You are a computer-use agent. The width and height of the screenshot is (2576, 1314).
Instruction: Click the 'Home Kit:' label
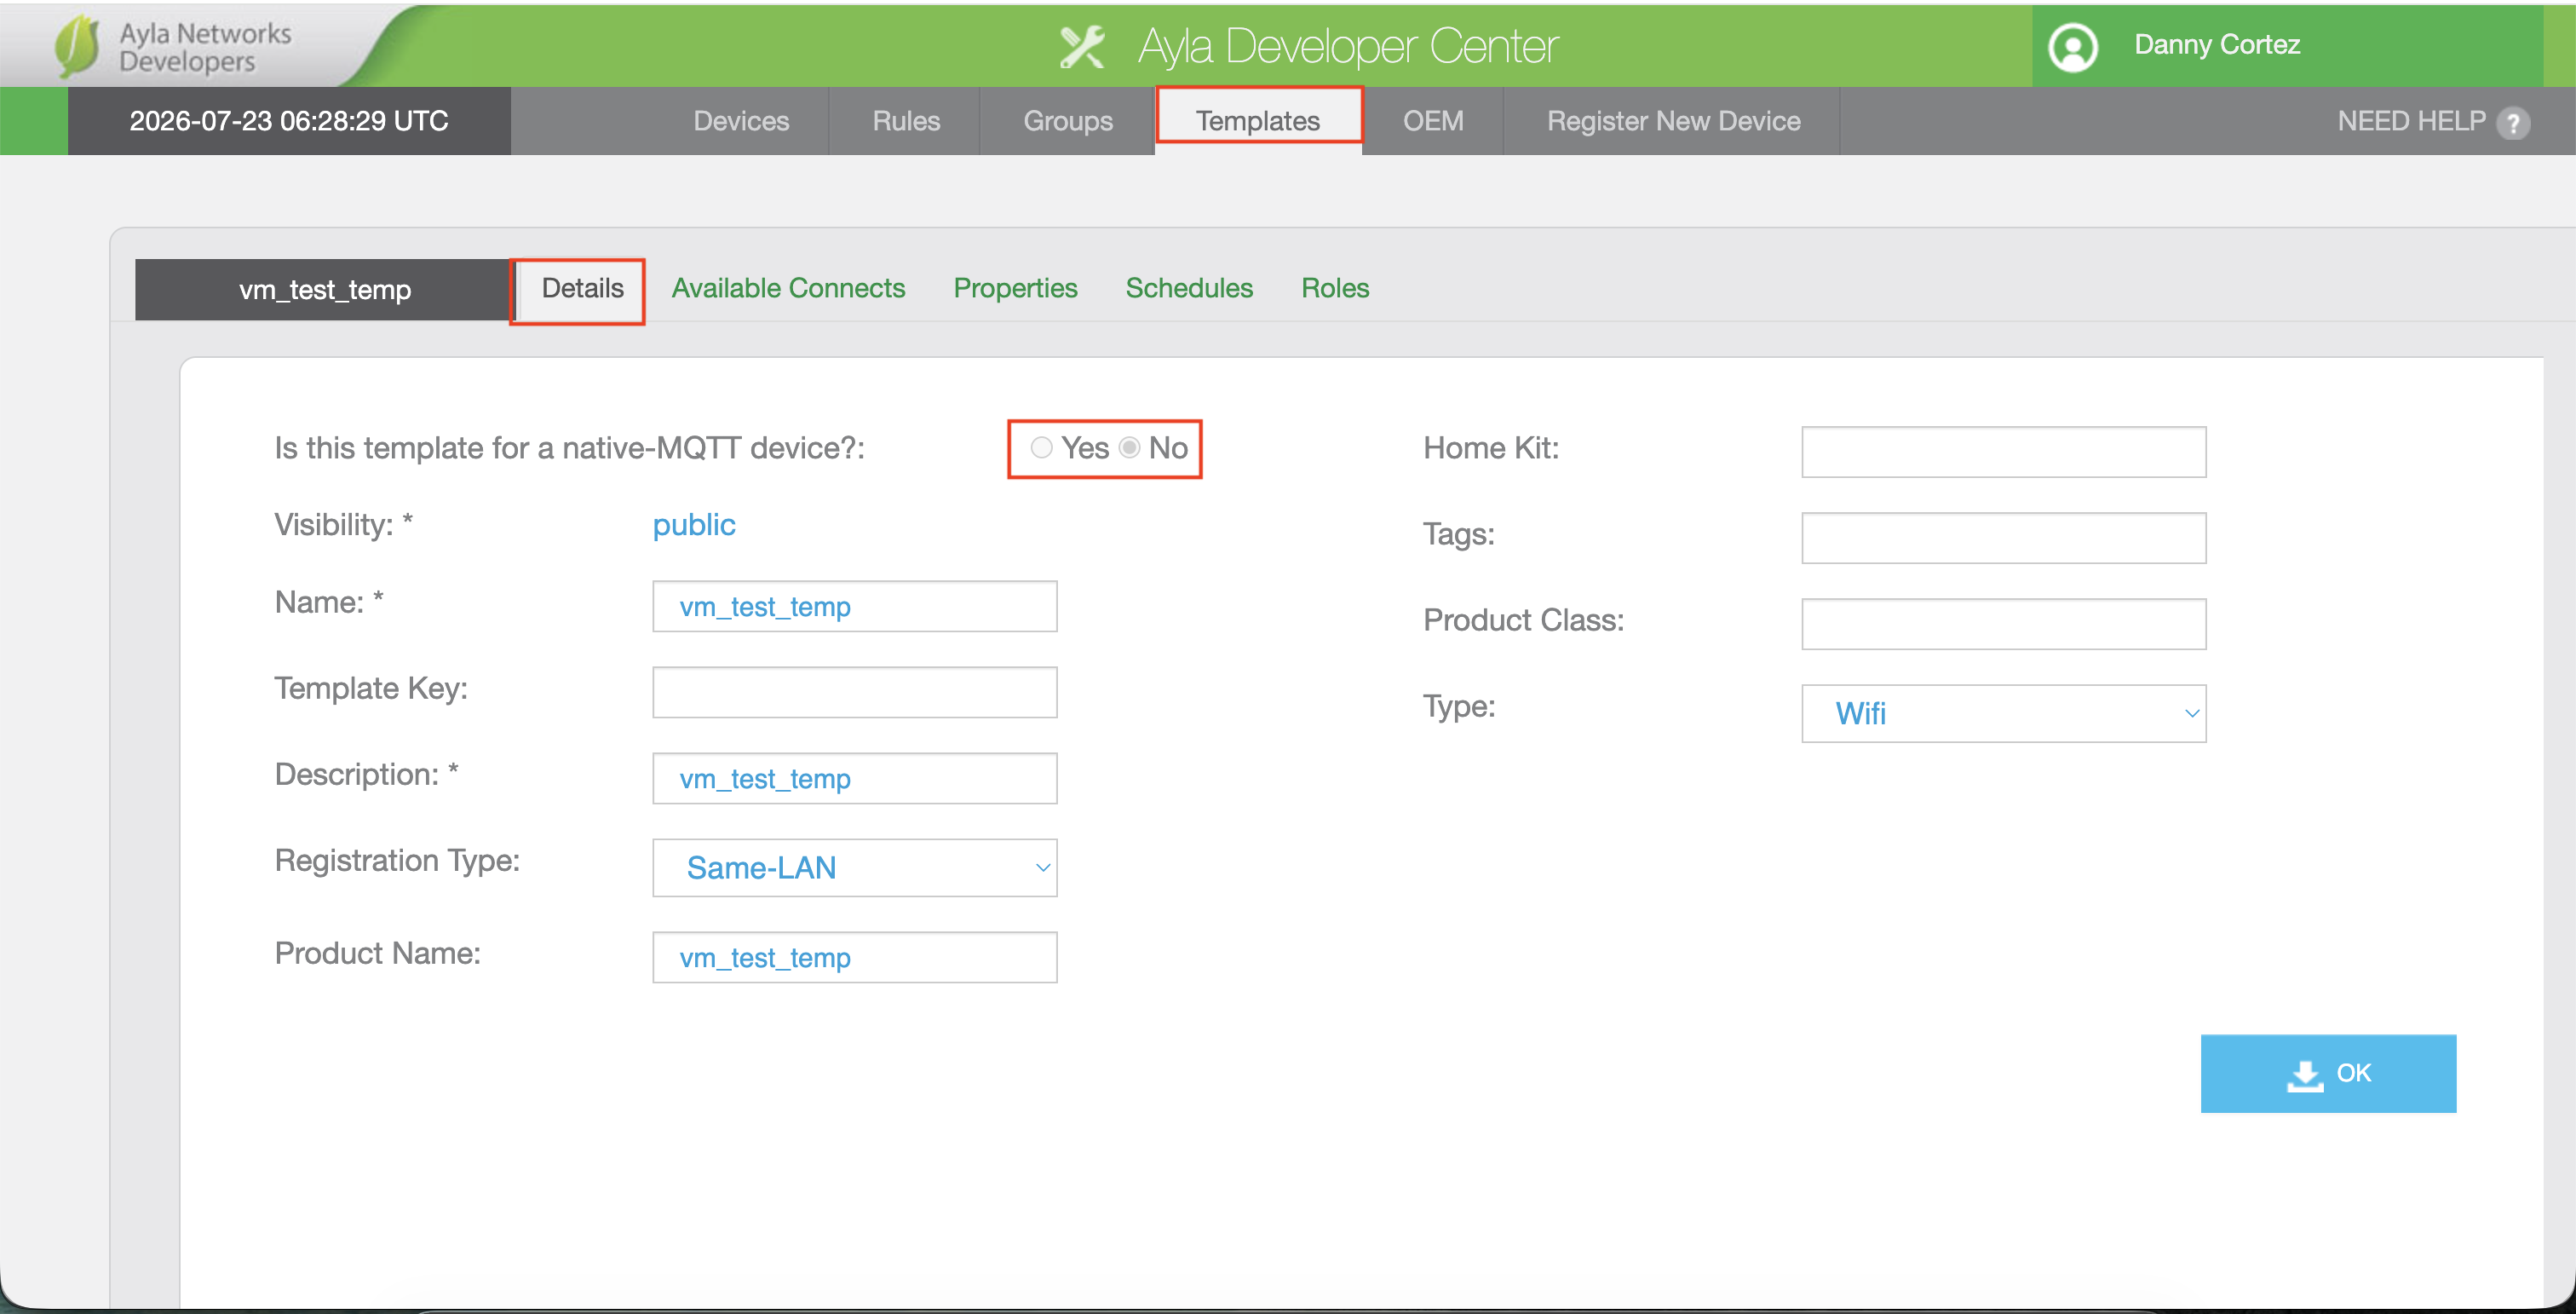(x=1490, y=448)
